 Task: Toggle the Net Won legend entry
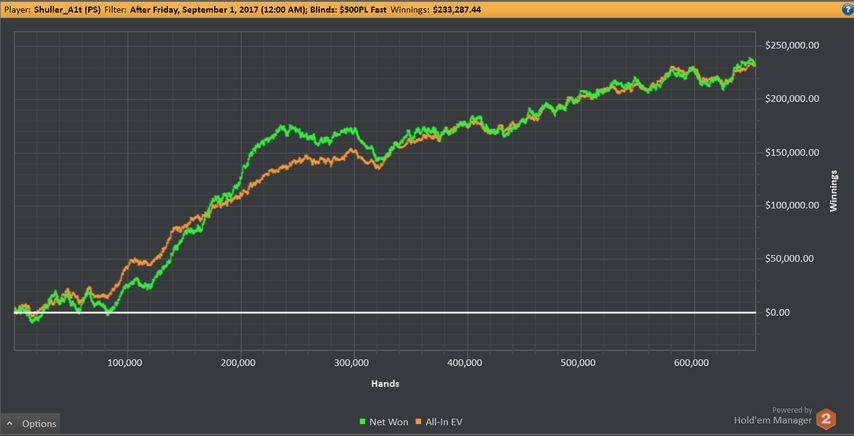(x=384, y=422)
